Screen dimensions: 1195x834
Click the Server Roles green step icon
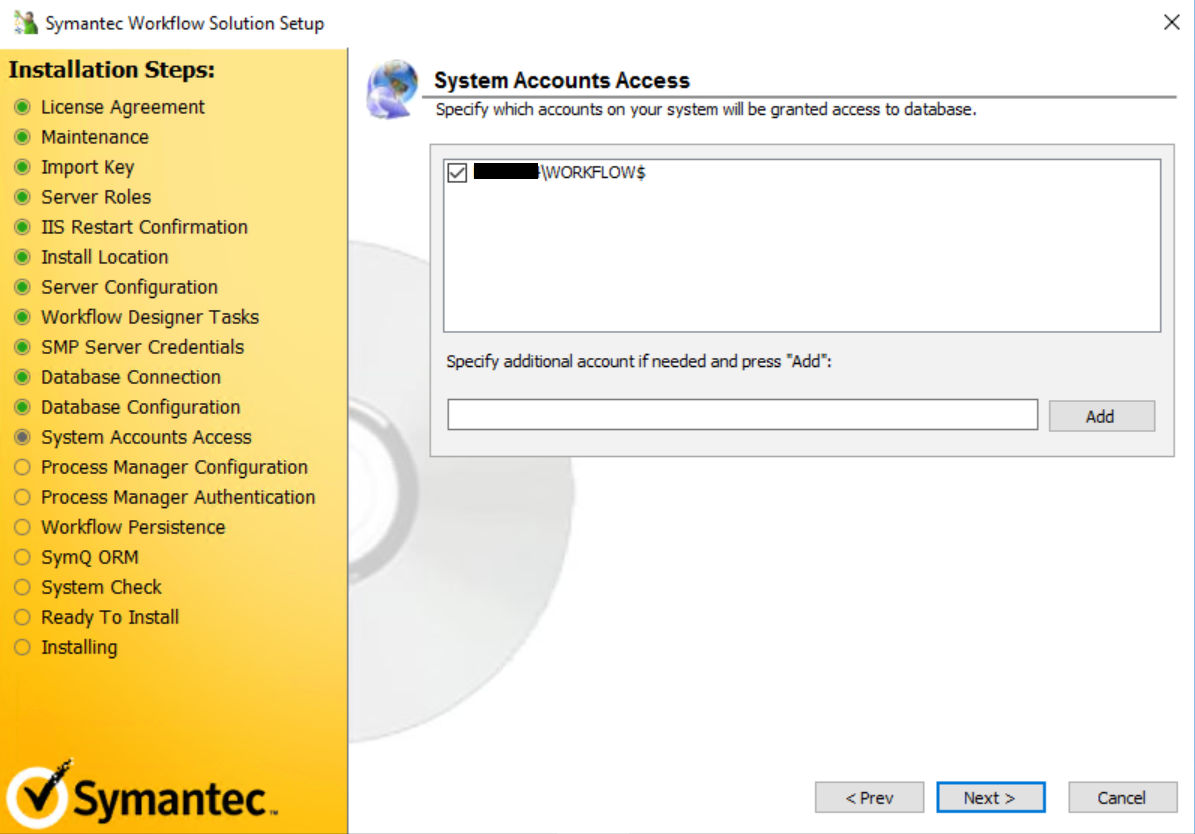tap(23, 197)
